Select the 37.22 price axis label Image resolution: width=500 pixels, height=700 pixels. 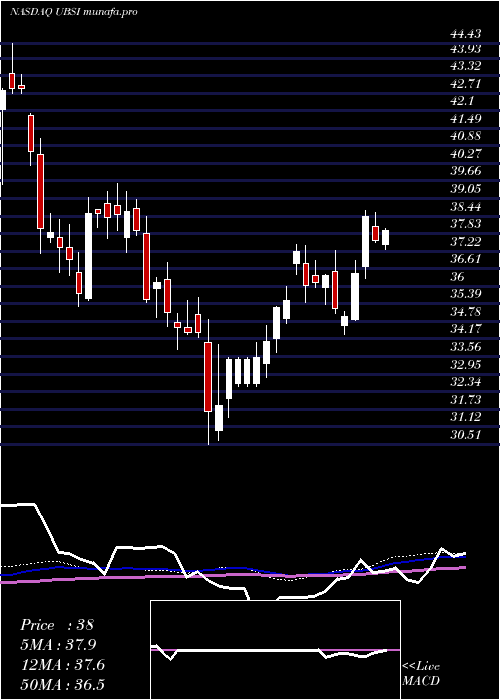point(466,242)
